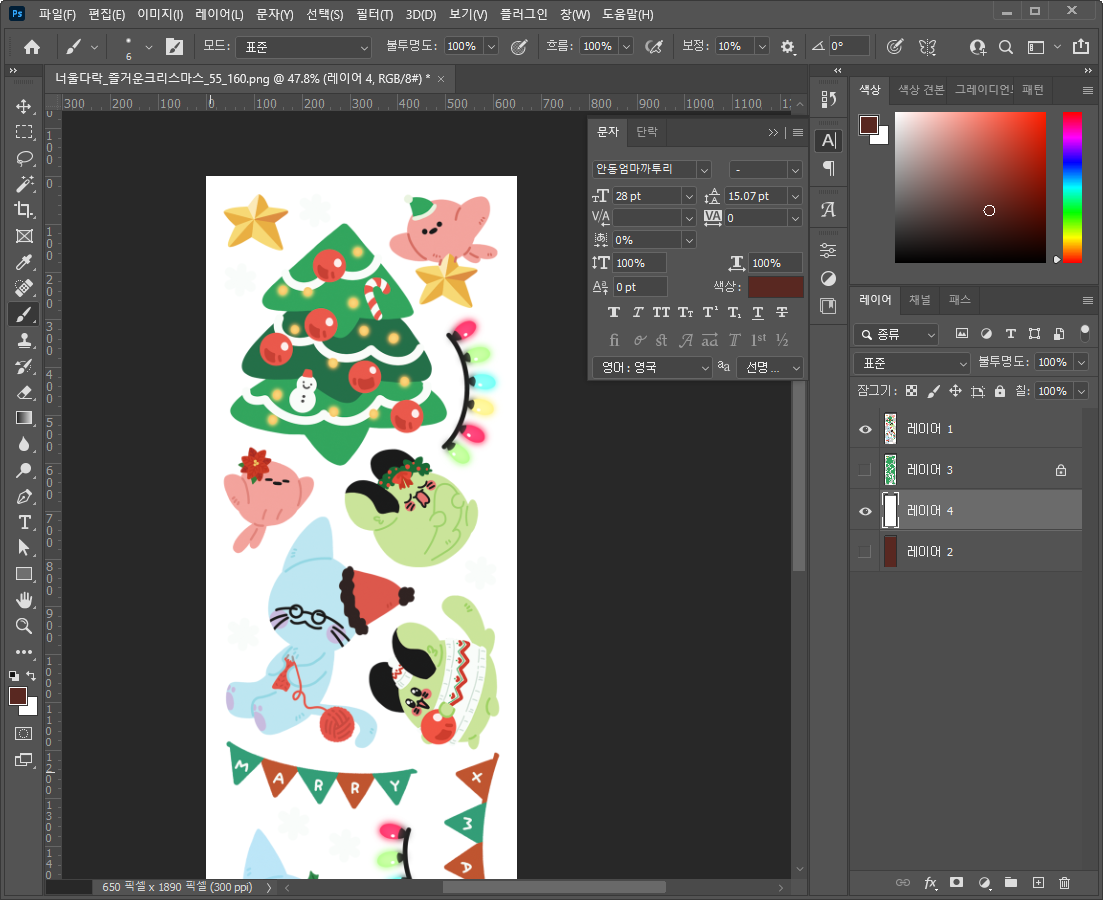
Task: Click text color swatch in character panel
Action: click(x=775, y=286)
